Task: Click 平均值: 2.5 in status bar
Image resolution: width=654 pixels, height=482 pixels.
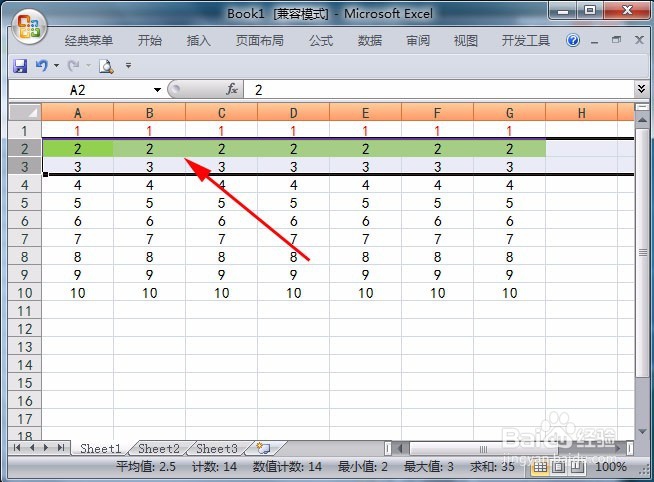Action: coord(146,467)
